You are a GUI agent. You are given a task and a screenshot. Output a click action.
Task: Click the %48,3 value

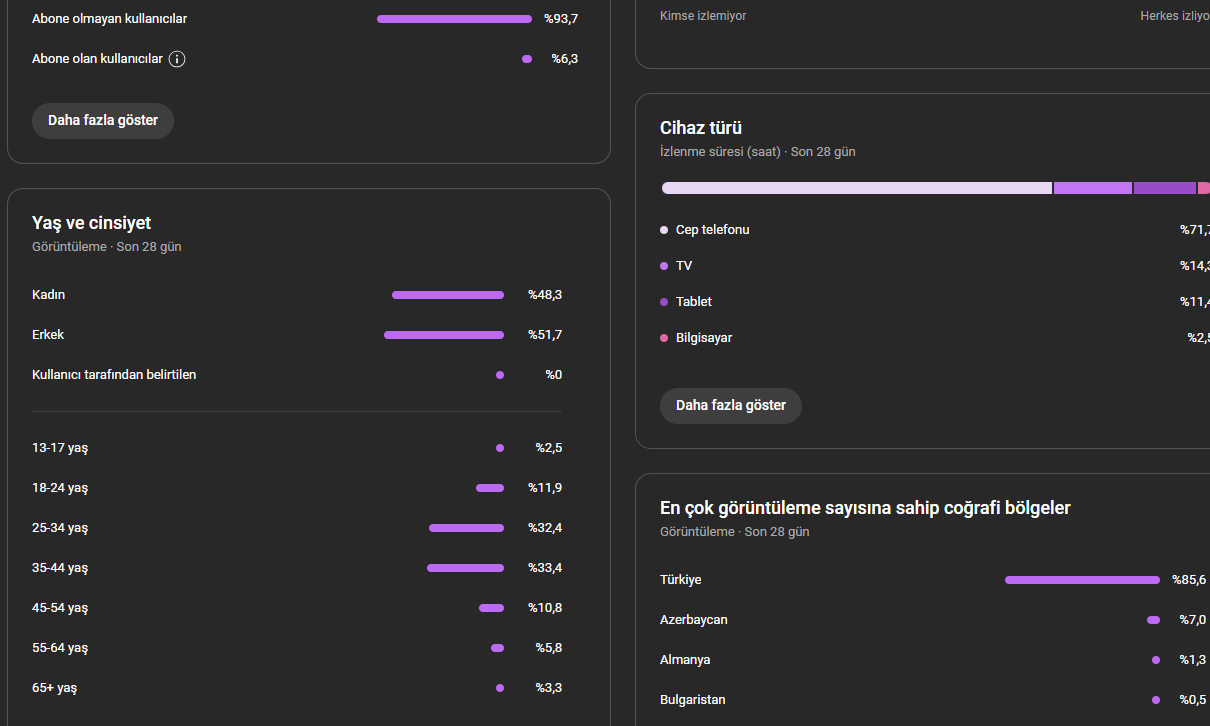[x=545, y=295]
